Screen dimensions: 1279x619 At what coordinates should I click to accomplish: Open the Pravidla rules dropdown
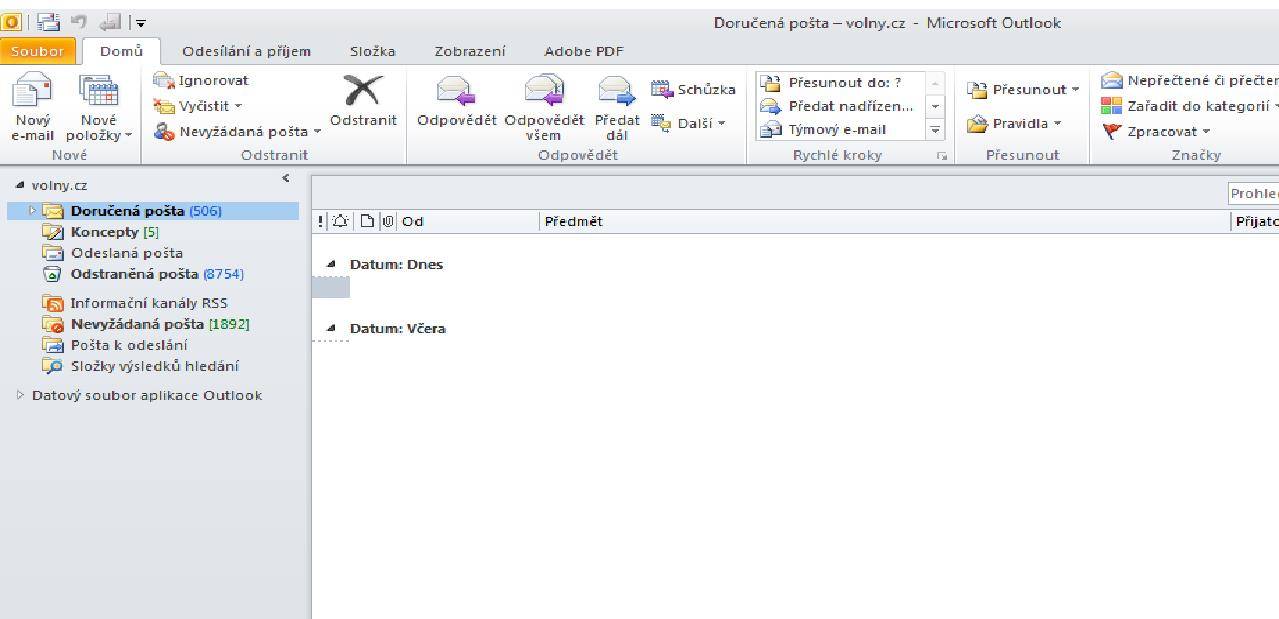point(1015,123)
